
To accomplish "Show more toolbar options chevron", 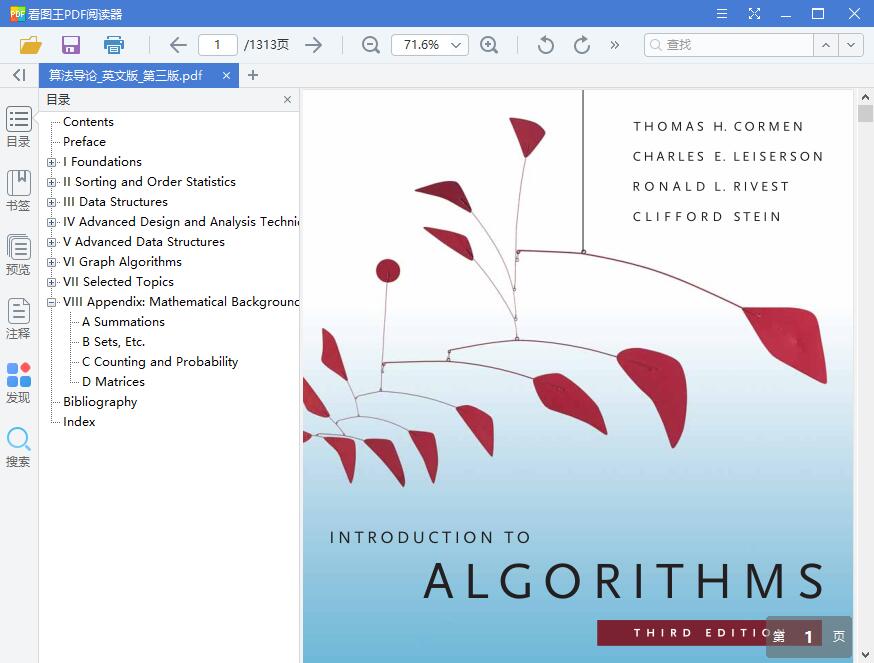I will click(614, 45).
